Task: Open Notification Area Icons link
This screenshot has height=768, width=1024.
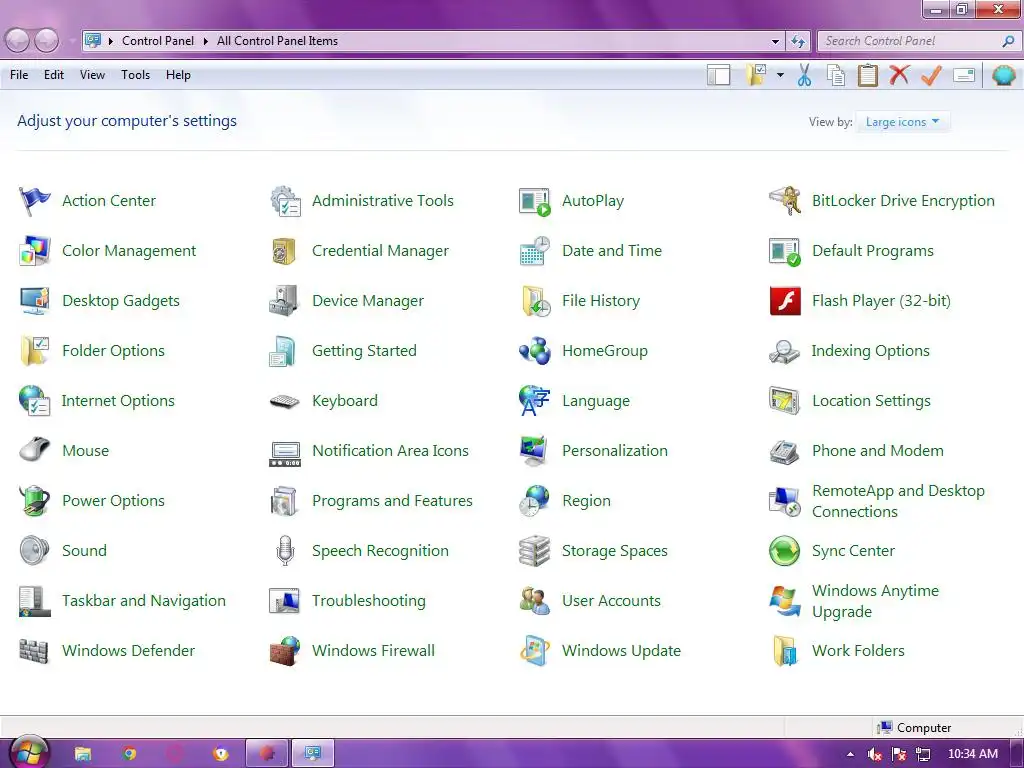Action: click(x=390, y=451)
